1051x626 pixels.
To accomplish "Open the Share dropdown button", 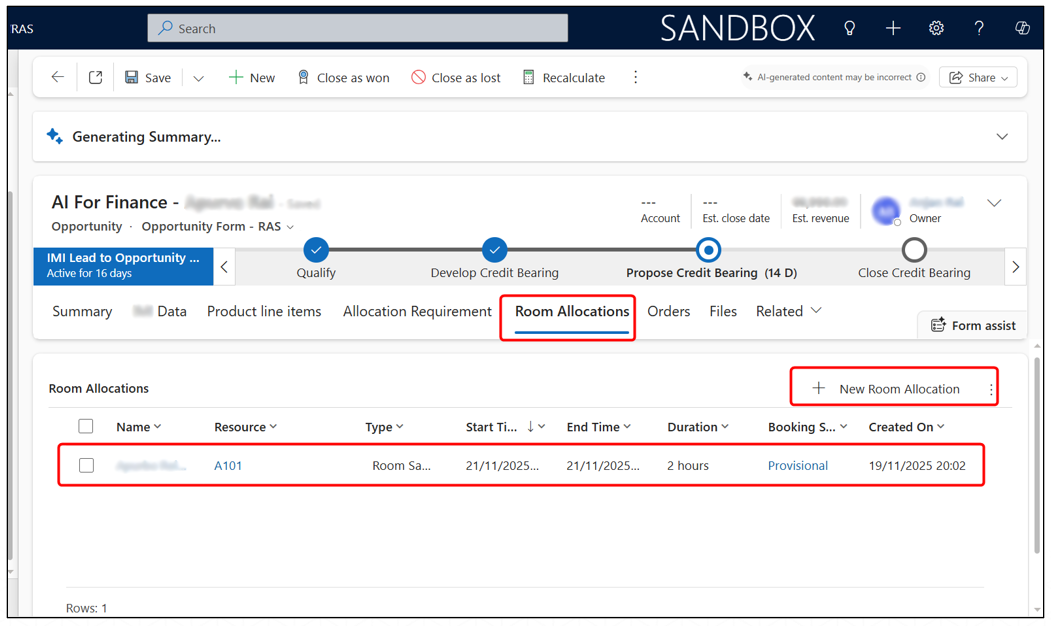I will click(978, 77).
